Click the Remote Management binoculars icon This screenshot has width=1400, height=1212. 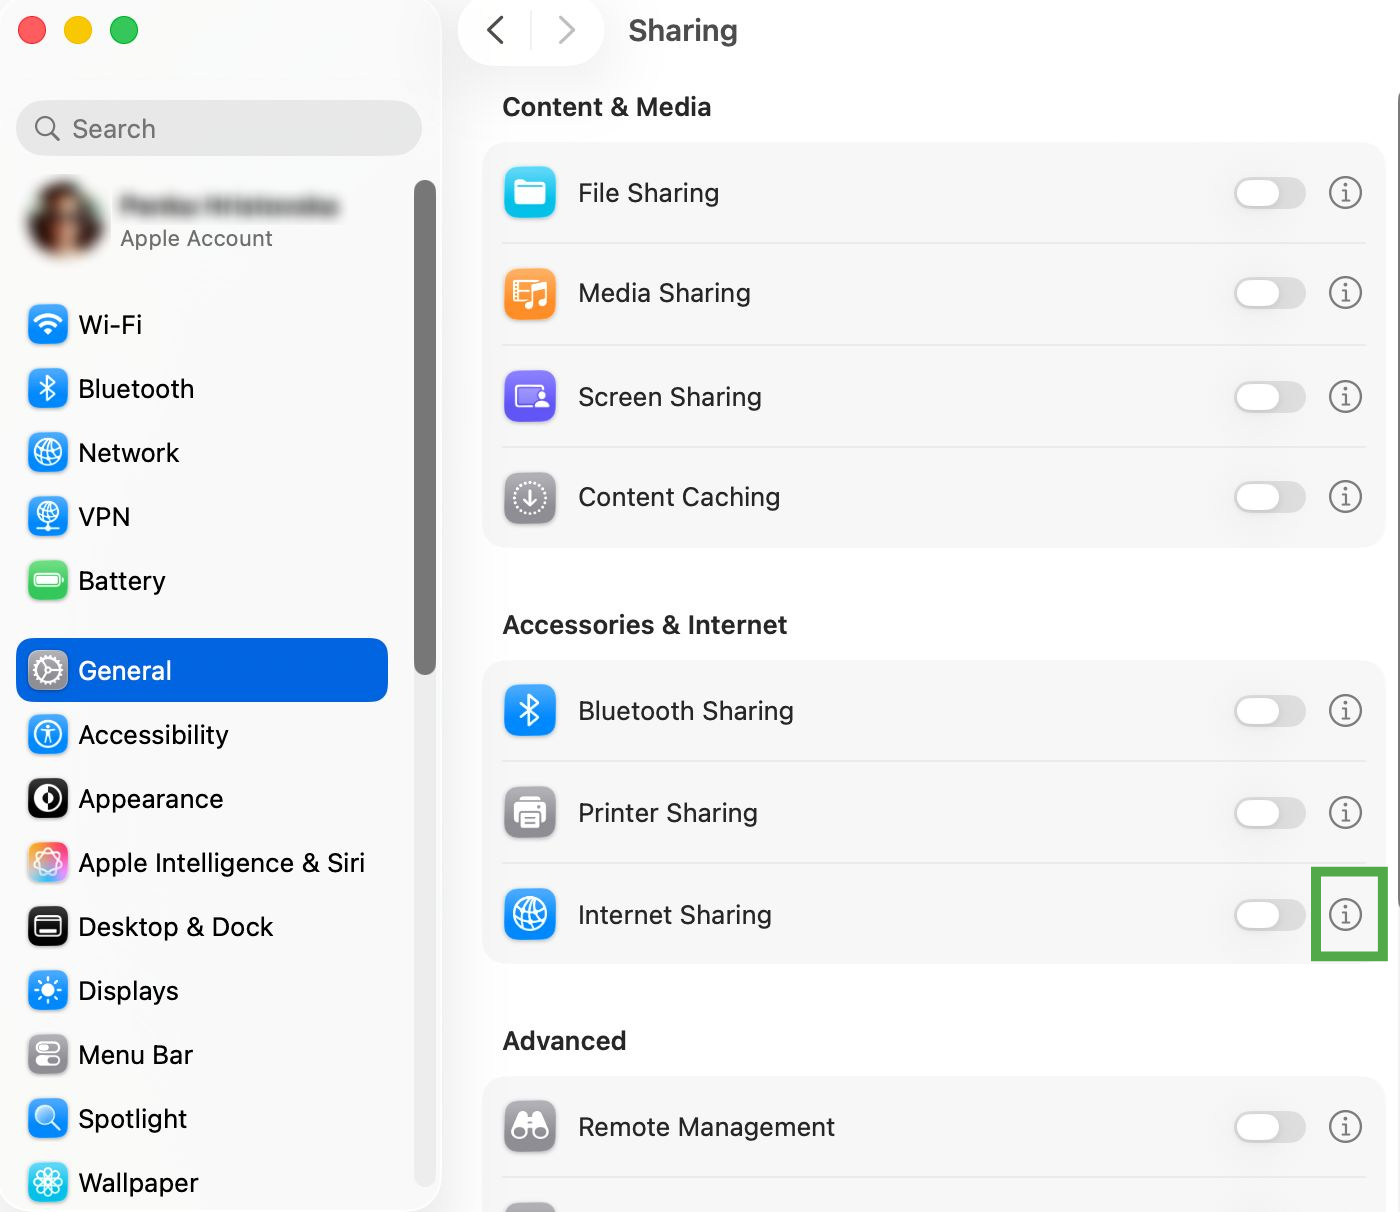click(x=530, y=1127)
